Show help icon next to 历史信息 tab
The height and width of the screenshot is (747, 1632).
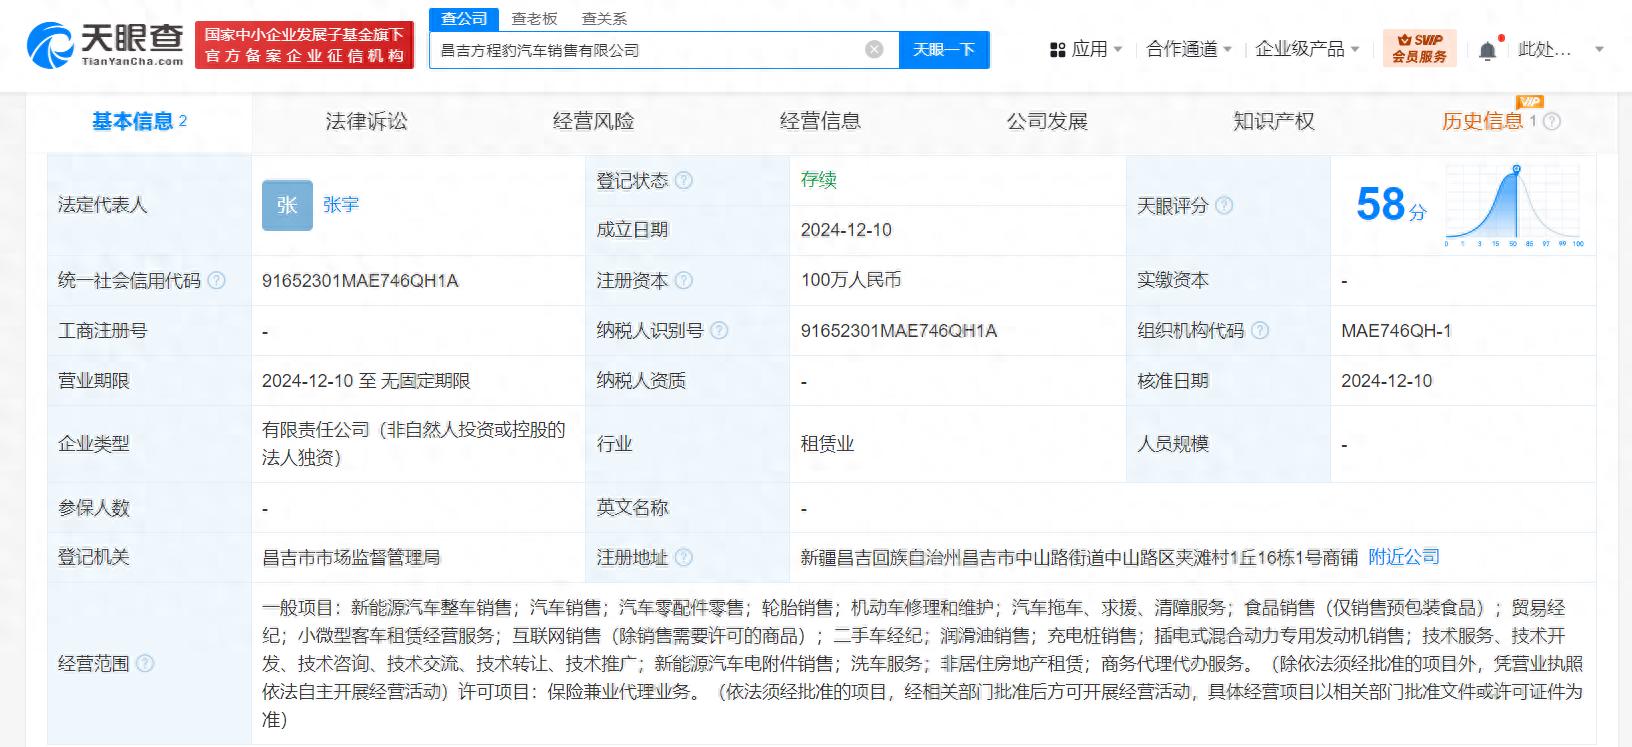pyautogui.click(x=1552, y=121)
